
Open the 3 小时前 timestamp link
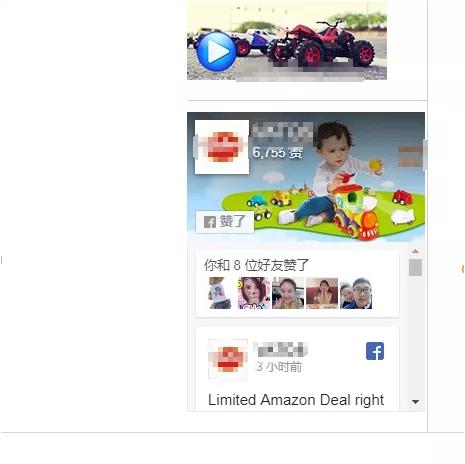[x=279, y=367]
